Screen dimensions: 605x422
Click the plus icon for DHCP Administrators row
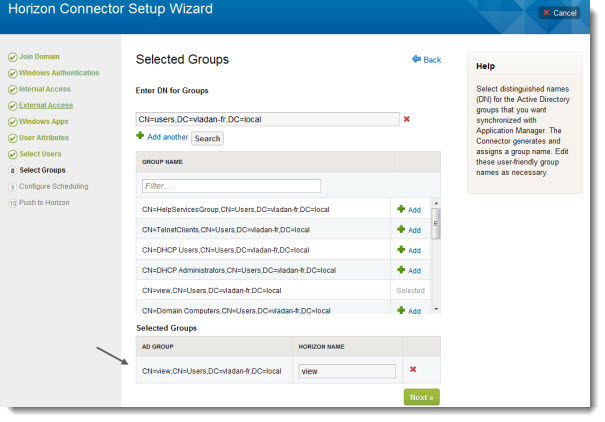pyautogui.click(x=401, y=270)
